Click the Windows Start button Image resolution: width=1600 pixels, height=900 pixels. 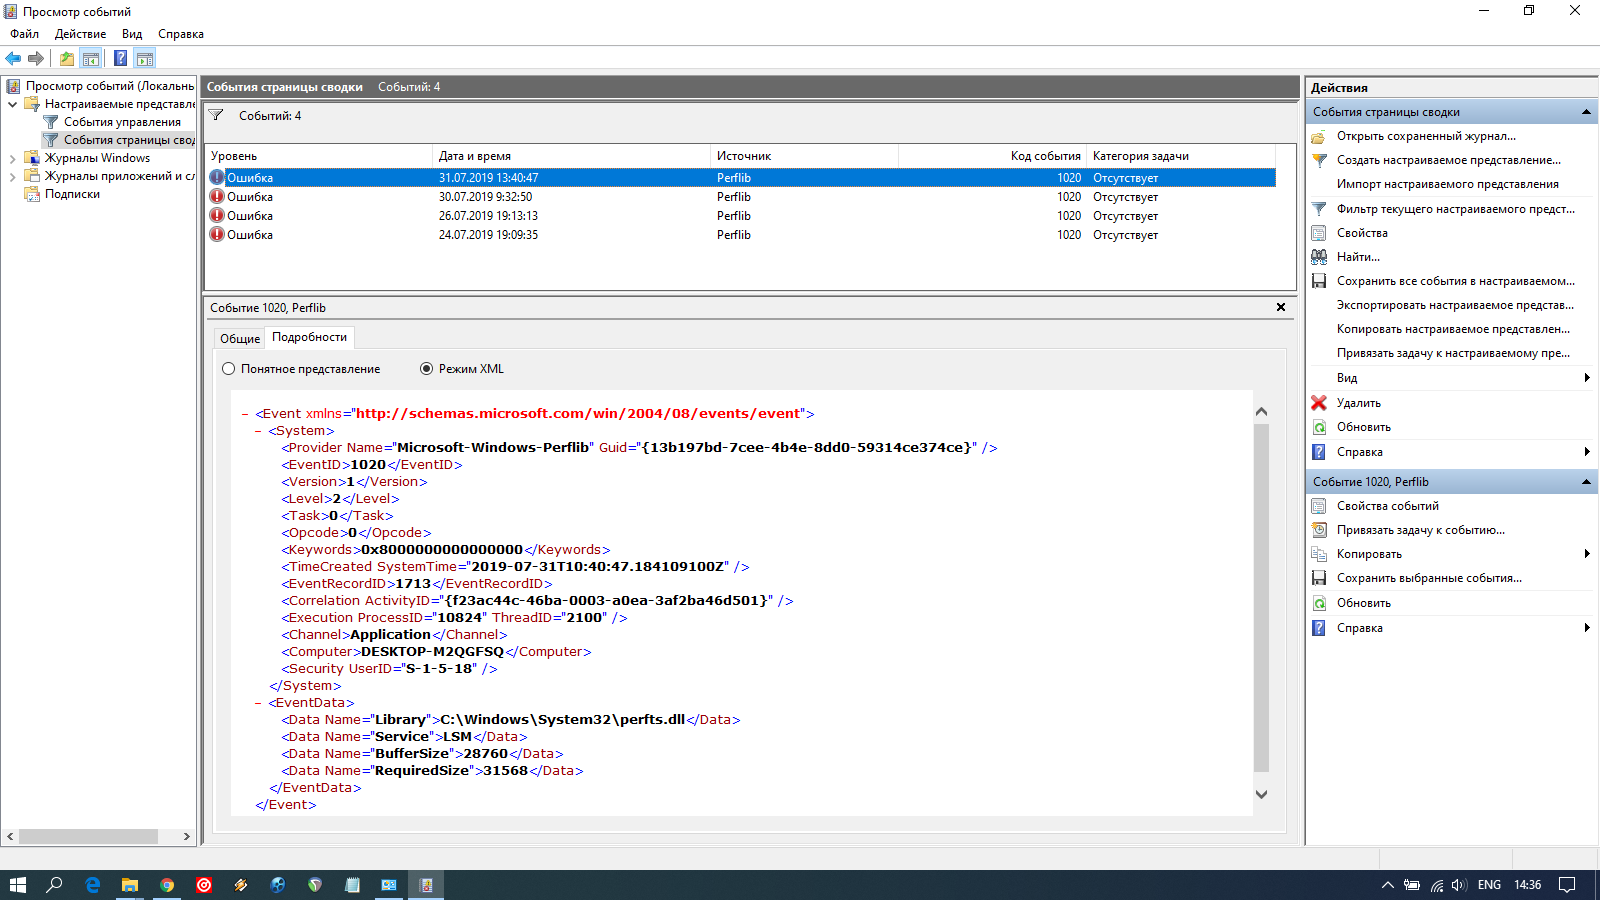point(18,885)
